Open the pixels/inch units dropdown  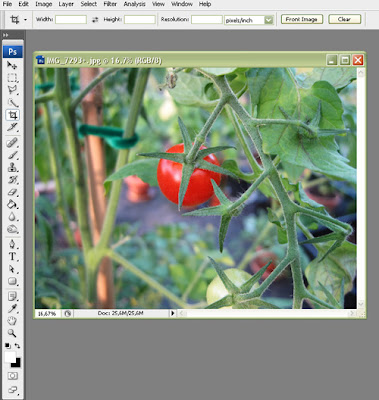pyautogui.click(x=249, y=20)
